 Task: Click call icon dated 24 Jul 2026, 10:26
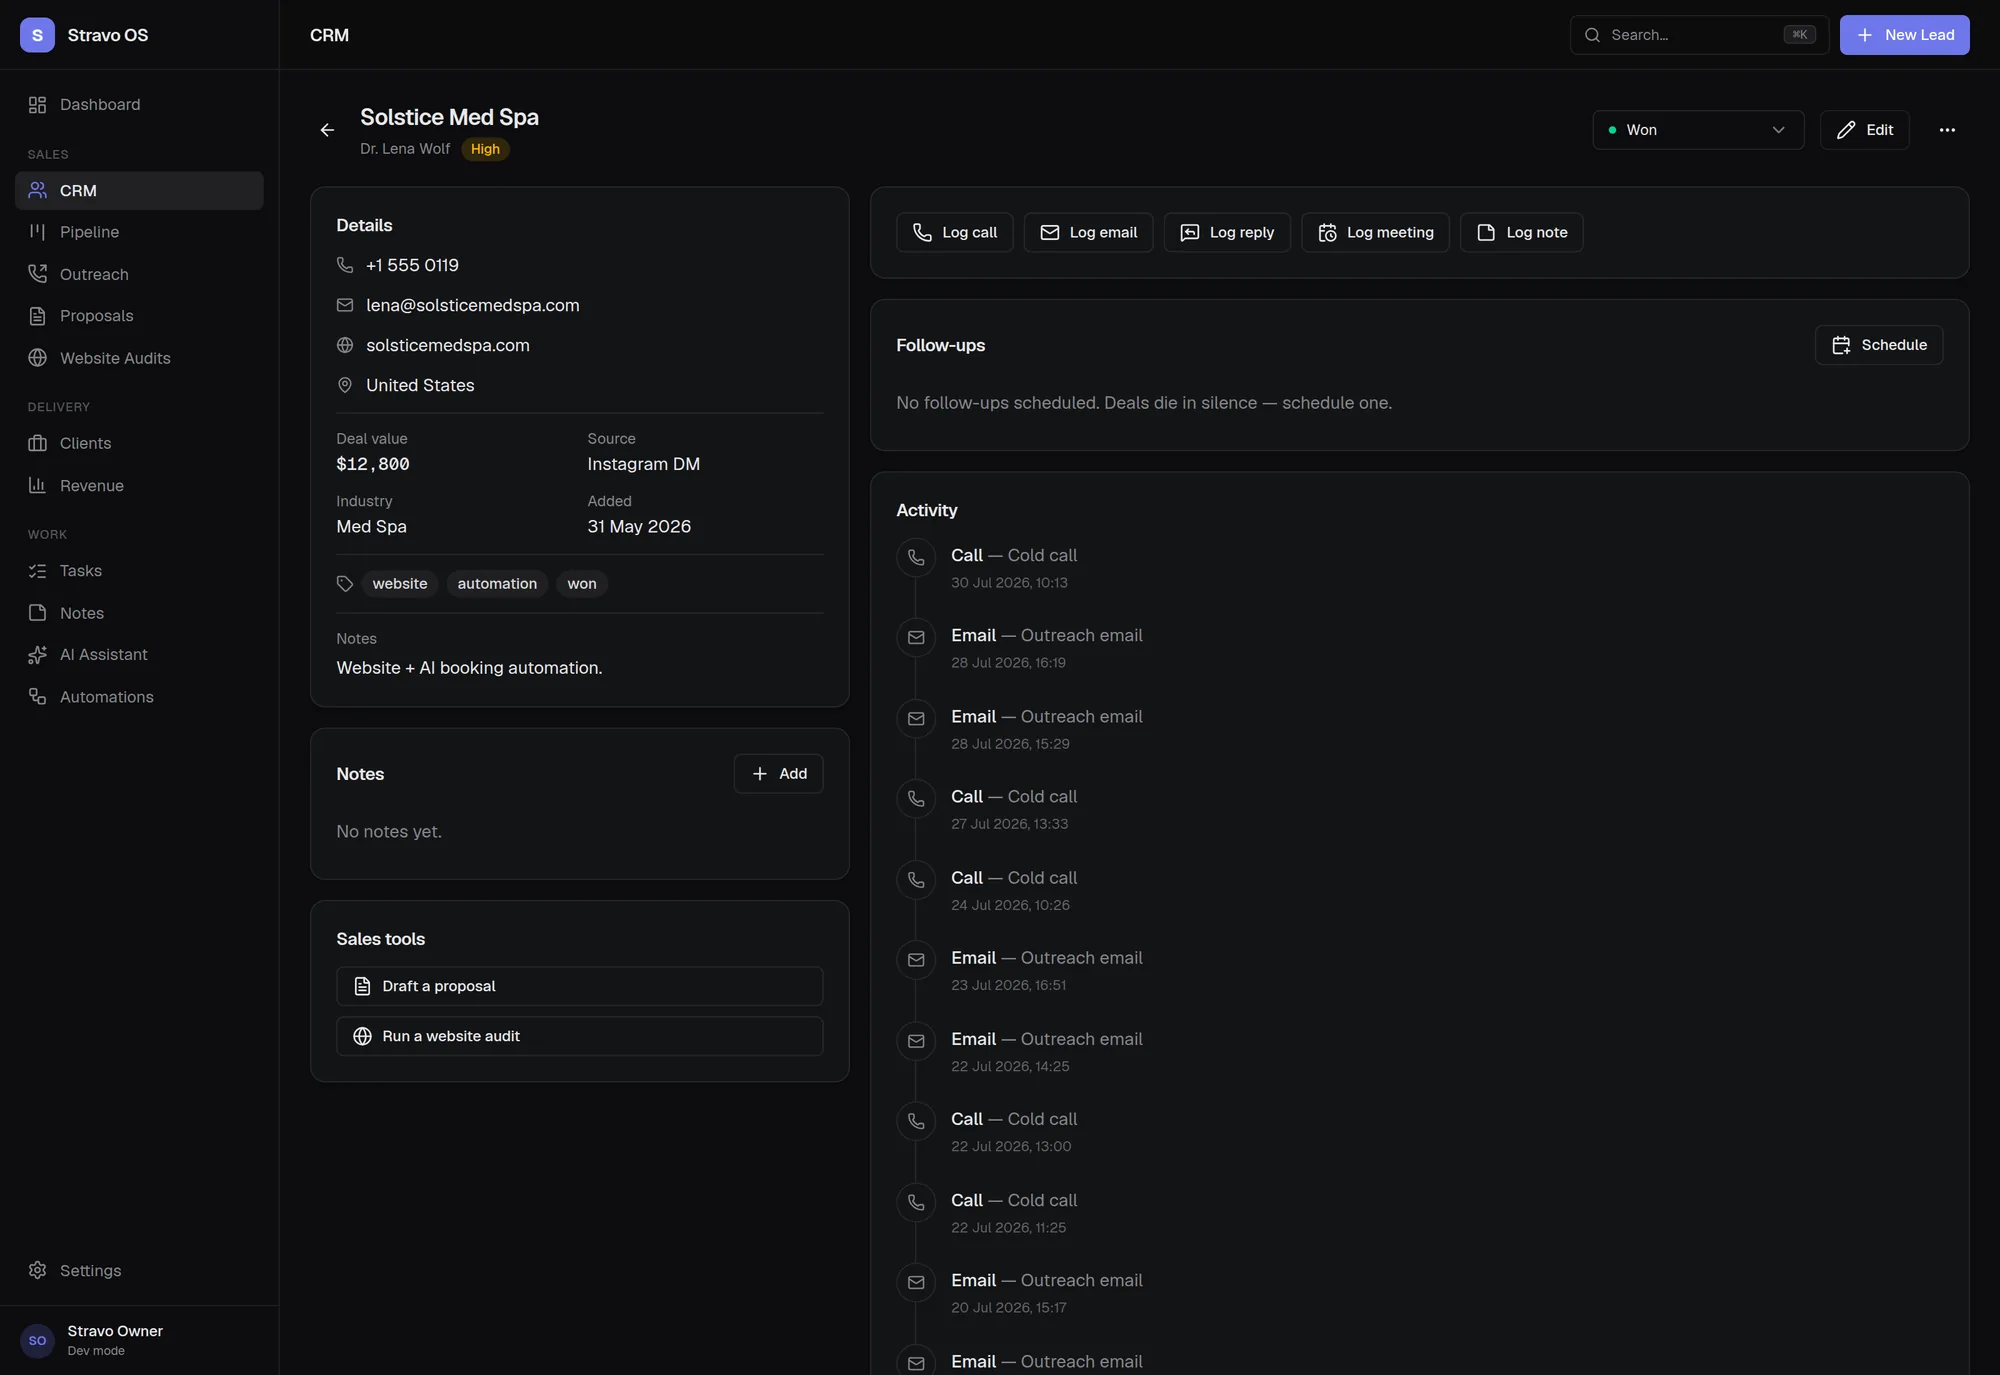pos(916,880)
